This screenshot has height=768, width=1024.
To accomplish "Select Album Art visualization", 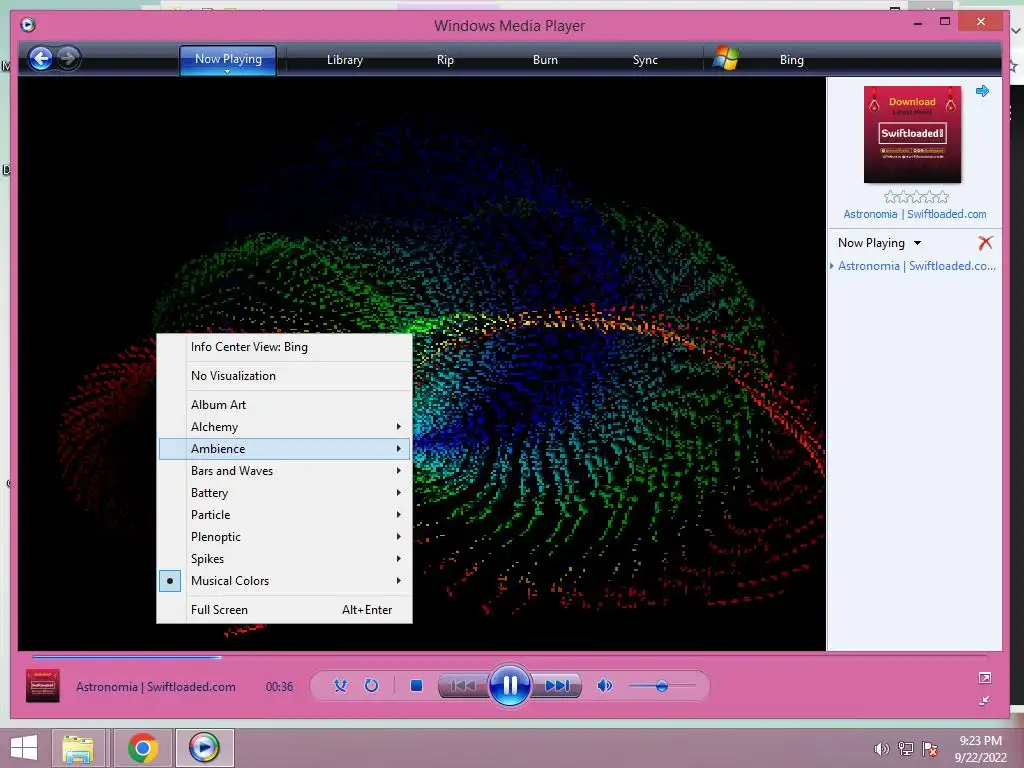I will tap(285, 404).
